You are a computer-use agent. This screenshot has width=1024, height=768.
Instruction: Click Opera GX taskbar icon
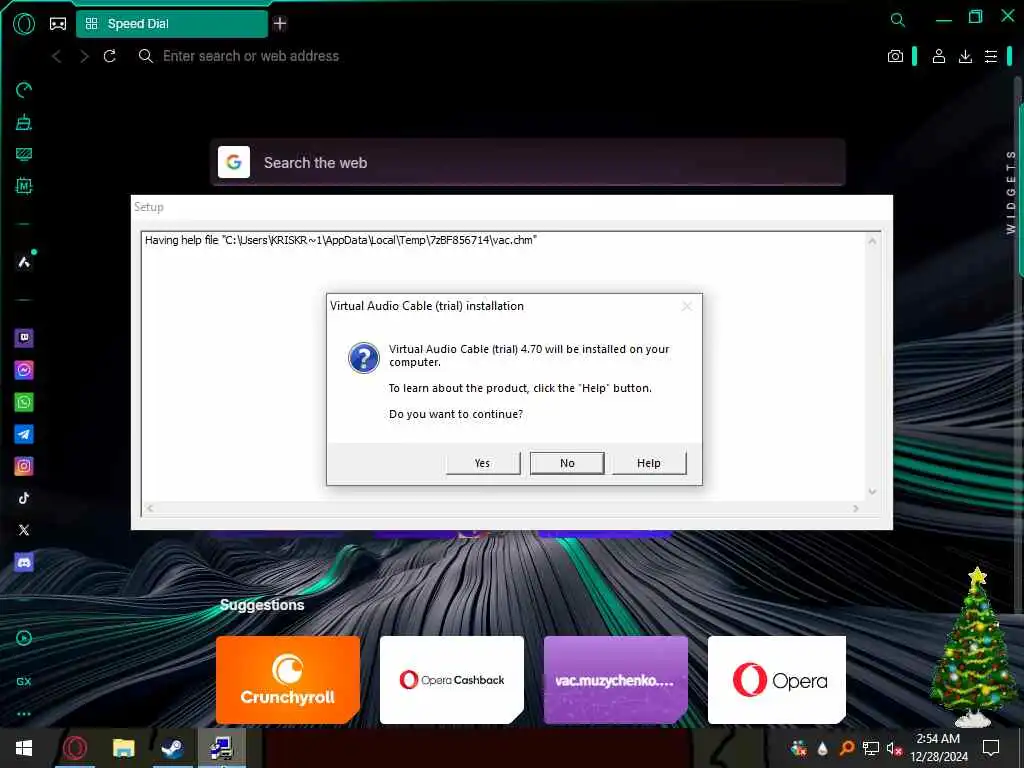tap(74, 748)
